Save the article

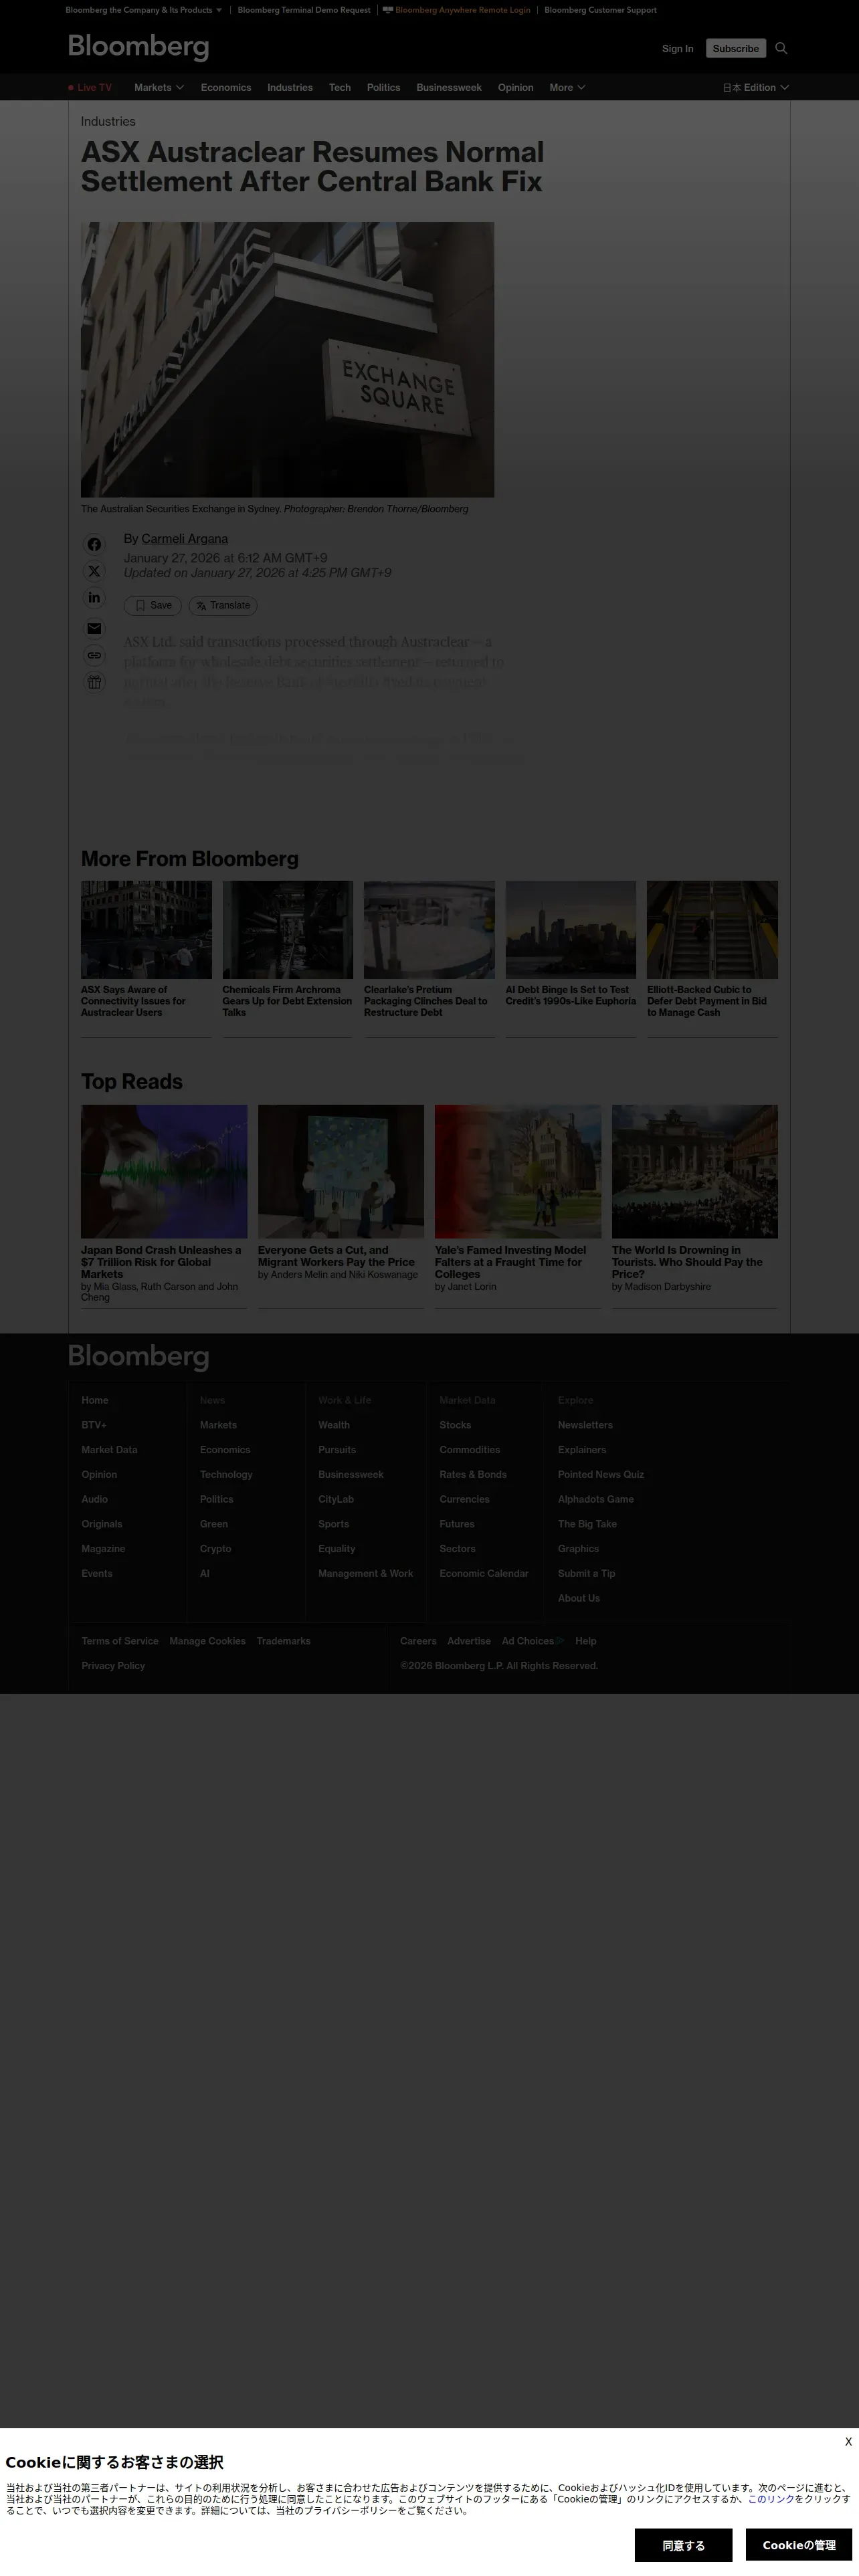pyautogui.click(x=153, y=606)
